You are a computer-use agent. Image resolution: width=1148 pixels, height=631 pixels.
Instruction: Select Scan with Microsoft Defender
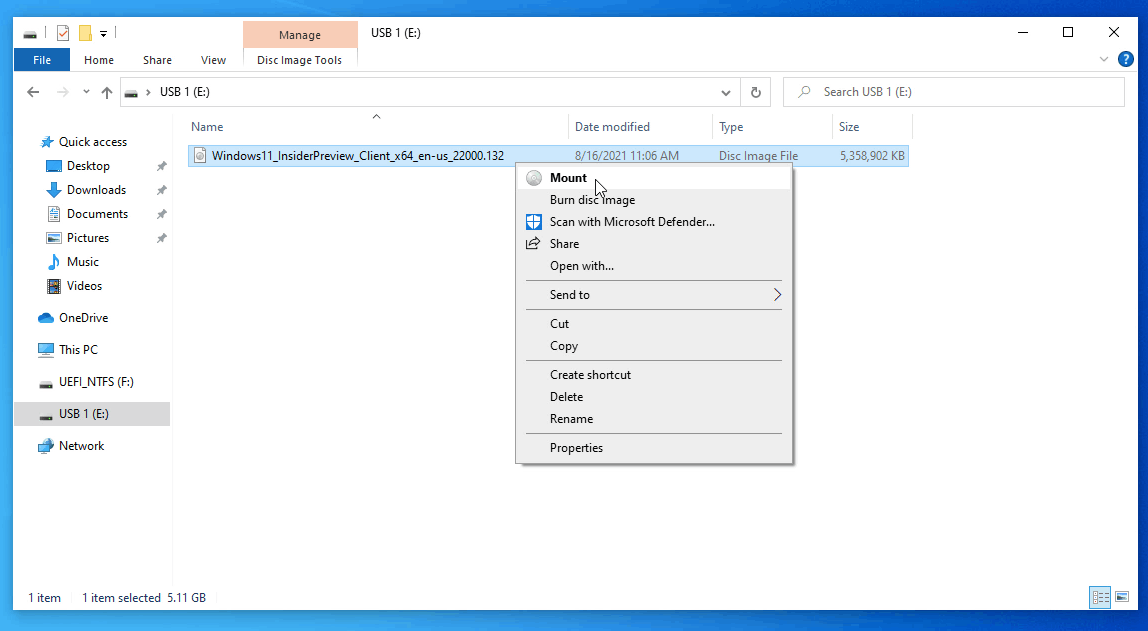pos(654,222)
